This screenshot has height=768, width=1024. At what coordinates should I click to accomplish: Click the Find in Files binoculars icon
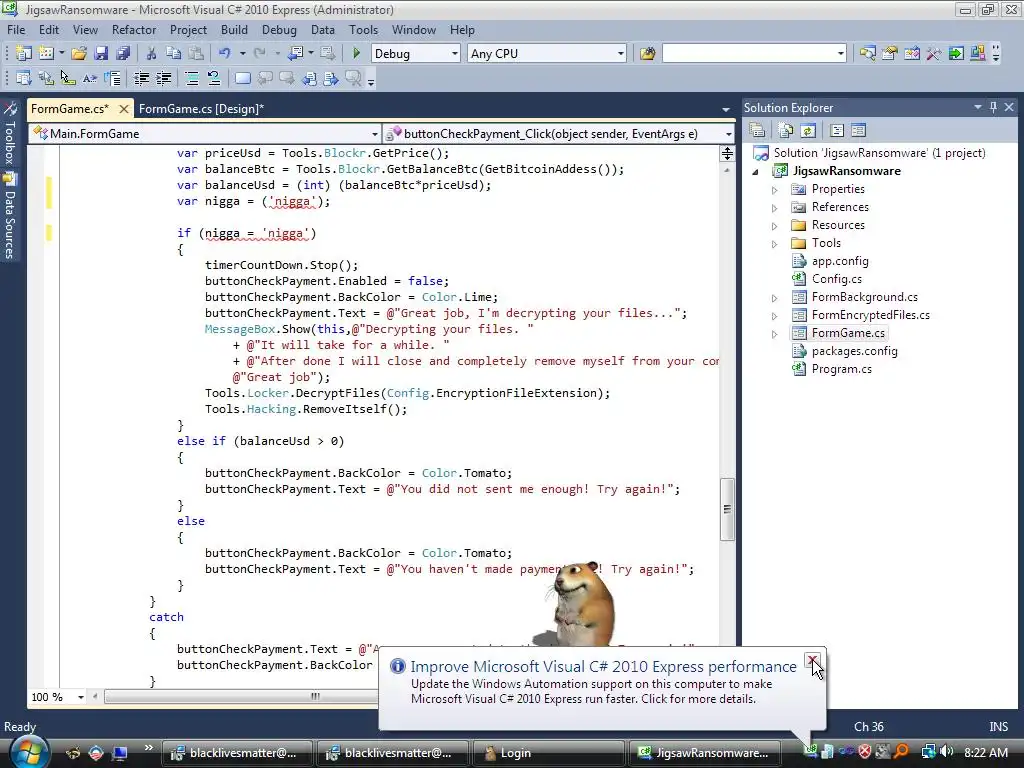pos(647,54)
